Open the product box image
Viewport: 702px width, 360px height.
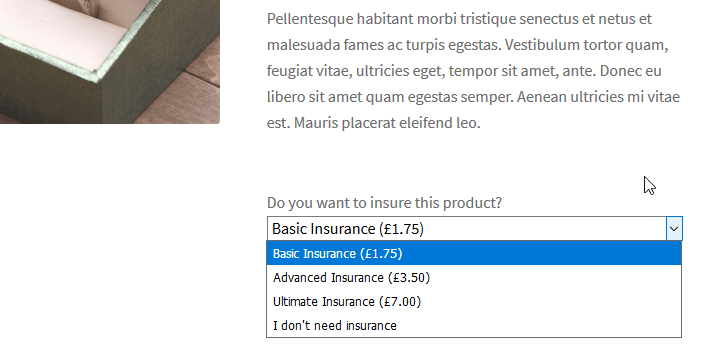(x=110, y=62)
